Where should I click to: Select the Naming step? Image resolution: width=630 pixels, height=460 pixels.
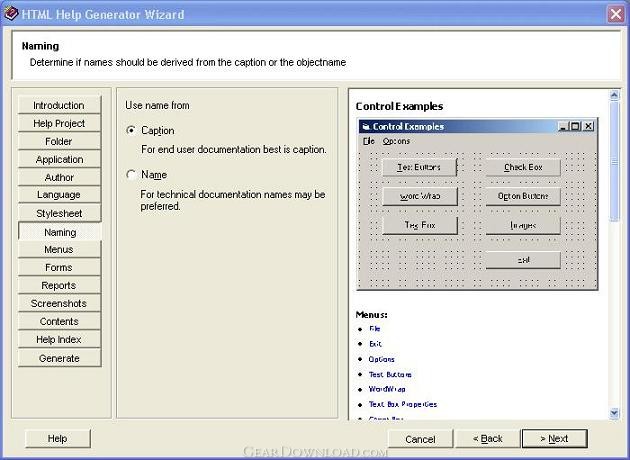(x=59, y=232)
